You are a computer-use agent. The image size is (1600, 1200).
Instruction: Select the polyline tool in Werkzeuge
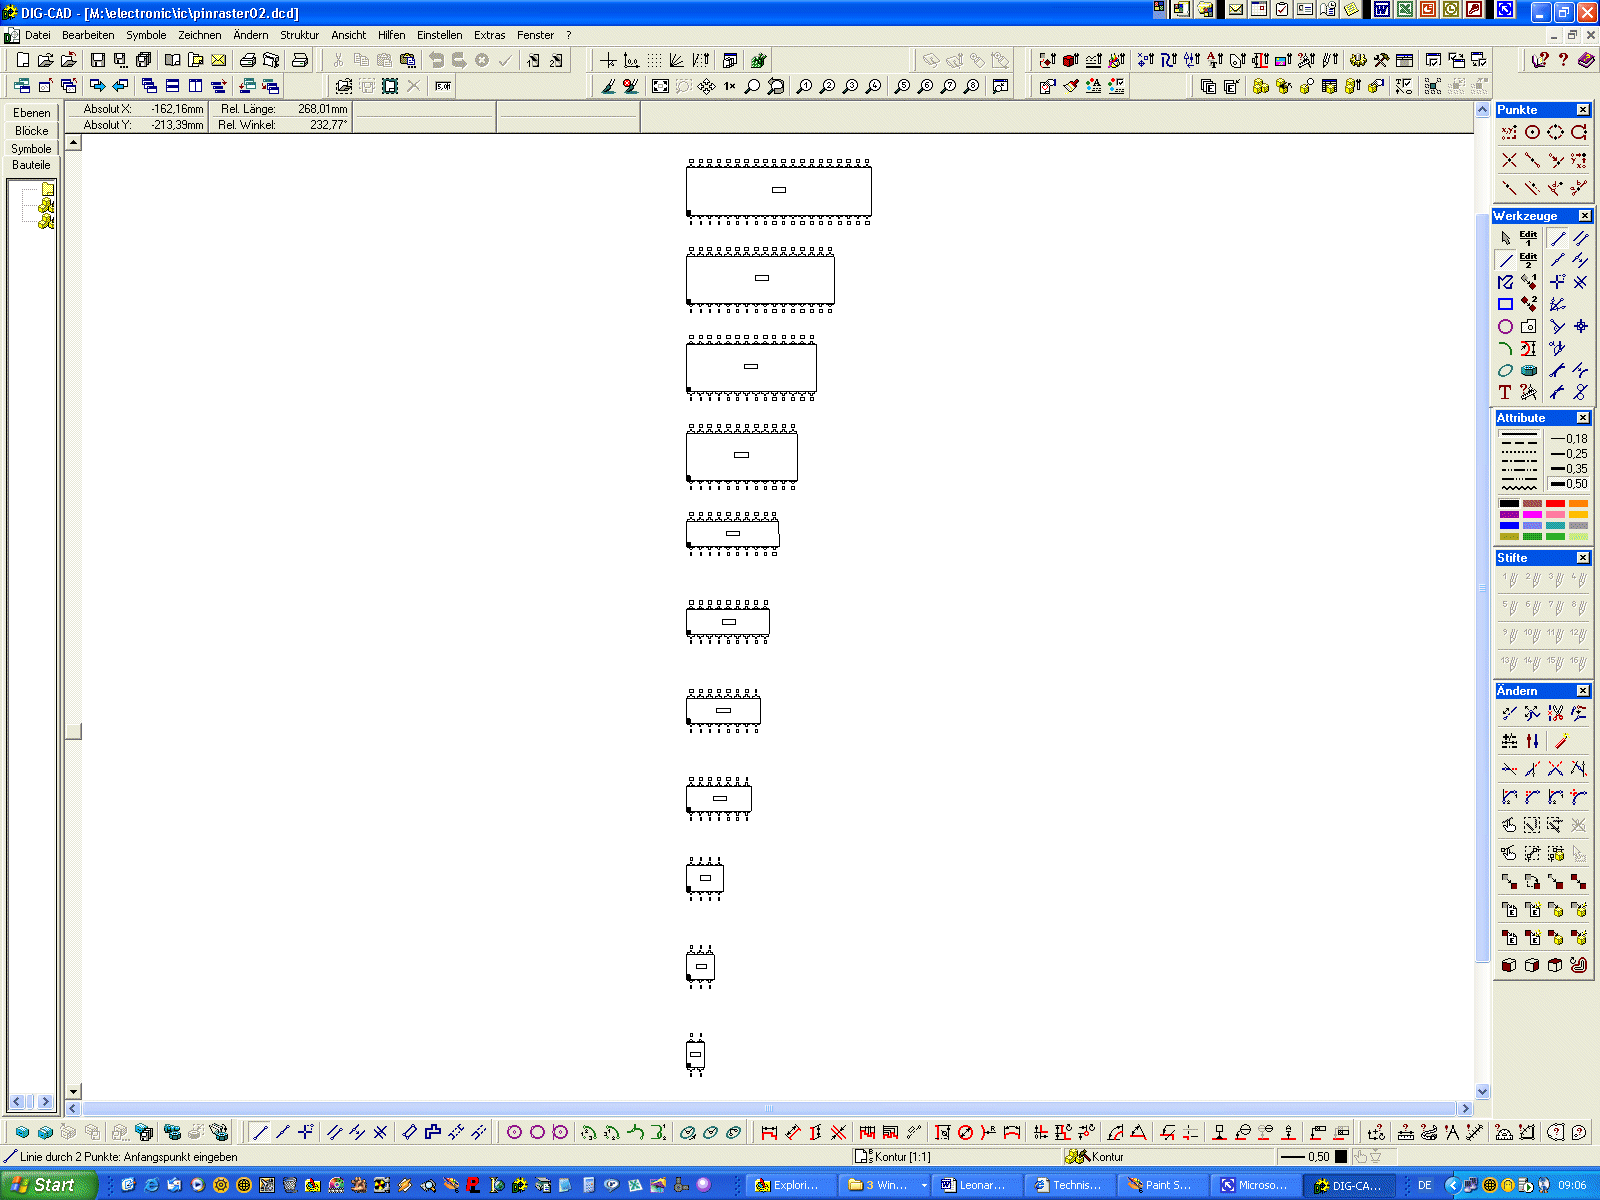1506,282
